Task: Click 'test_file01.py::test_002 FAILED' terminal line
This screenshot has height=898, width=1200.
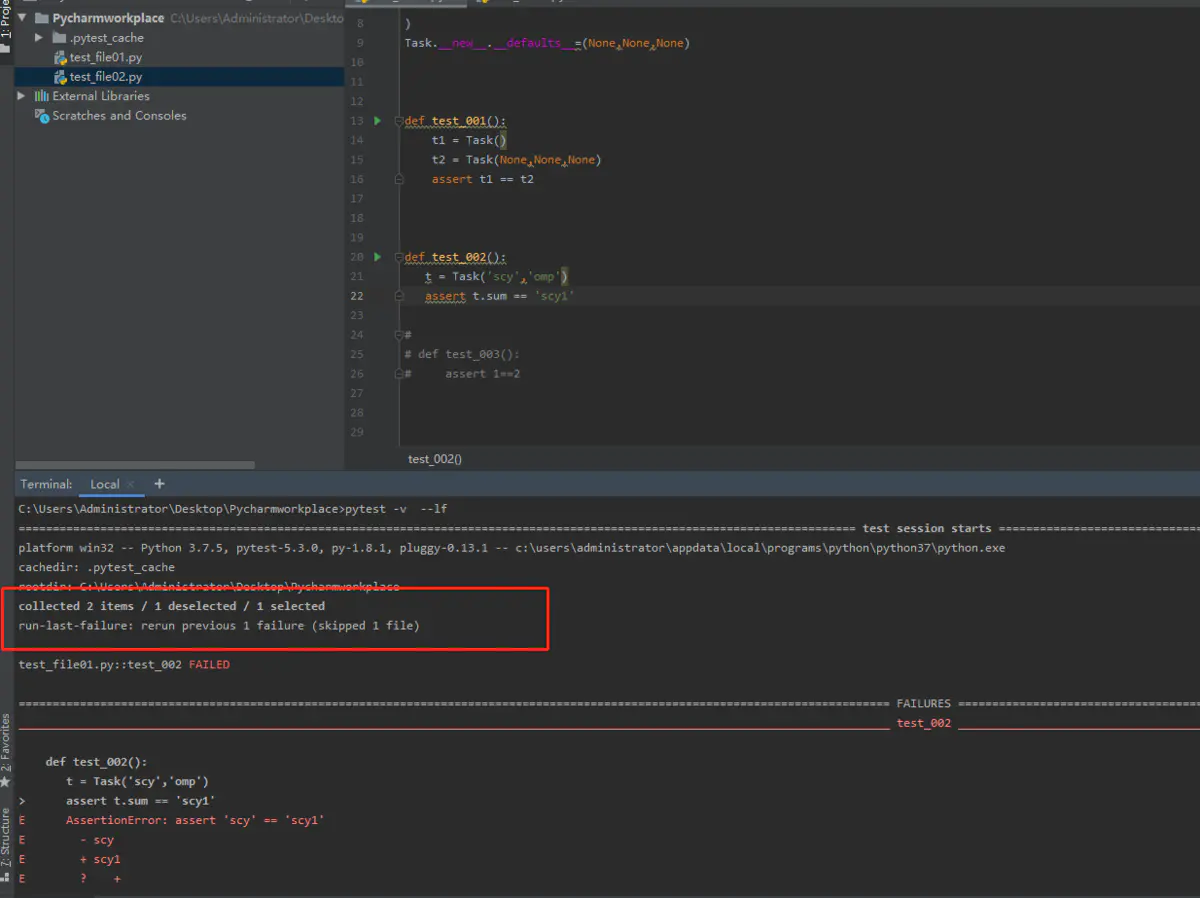Action: pyautogui.click(x=124, y=665)
